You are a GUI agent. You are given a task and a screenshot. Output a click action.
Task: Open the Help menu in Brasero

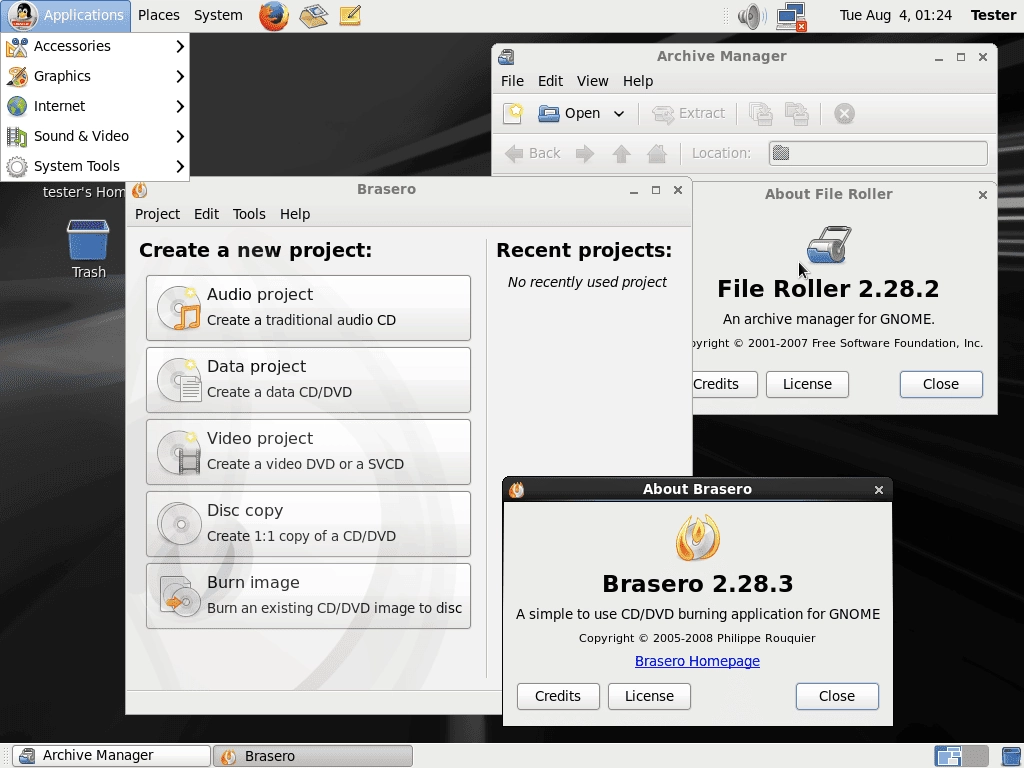295,214
